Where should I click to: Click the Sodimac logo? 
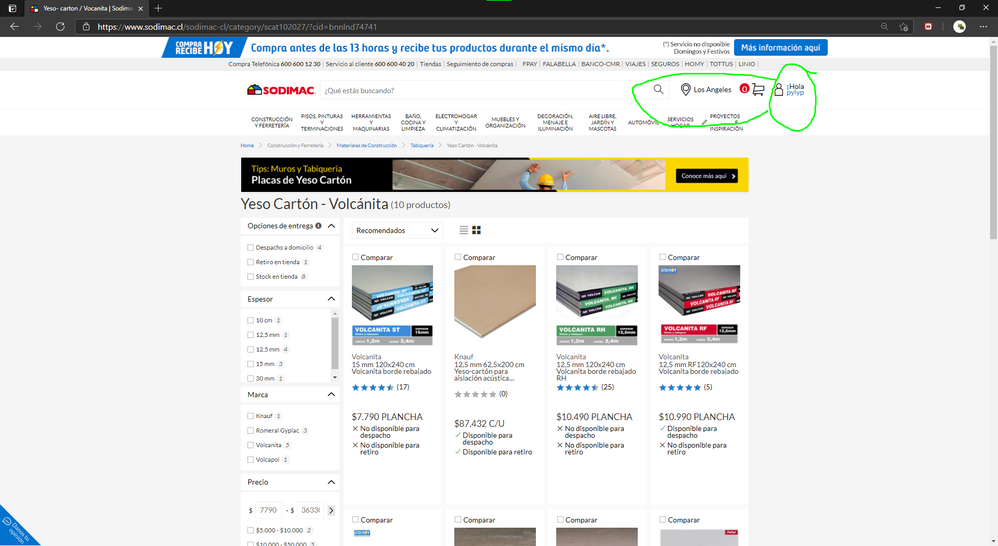point(281,90)
